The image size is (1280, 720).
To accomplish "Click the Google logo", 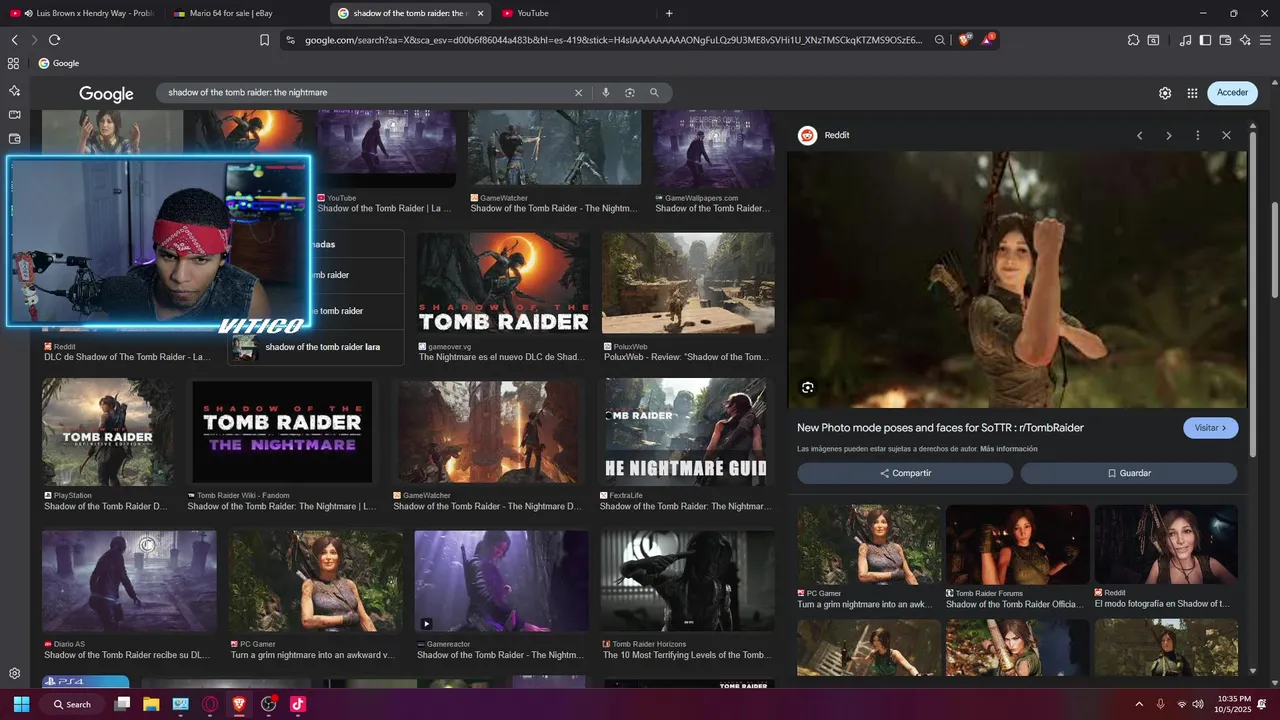I will (x=106, y=93).
